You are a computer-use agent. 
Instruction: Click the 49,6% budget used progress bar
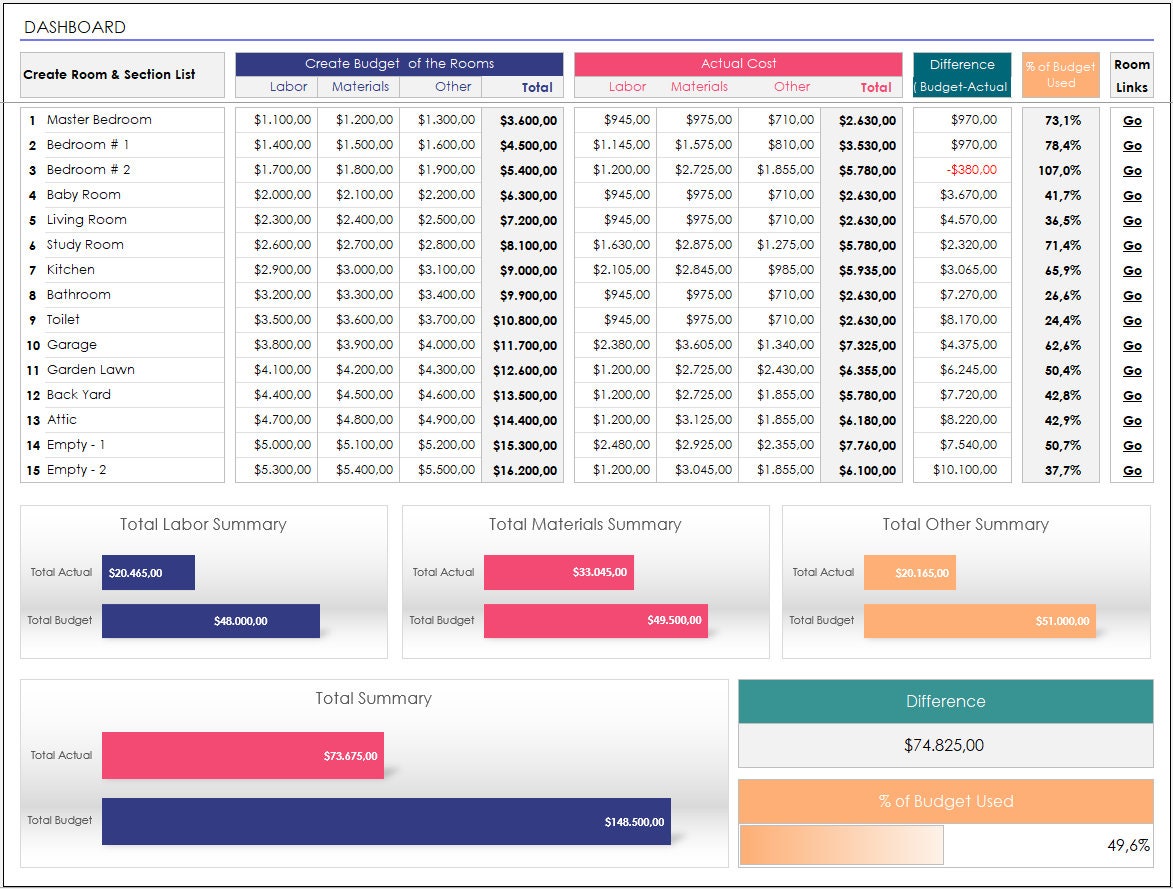pyautogui.click(x=840, y=845)
